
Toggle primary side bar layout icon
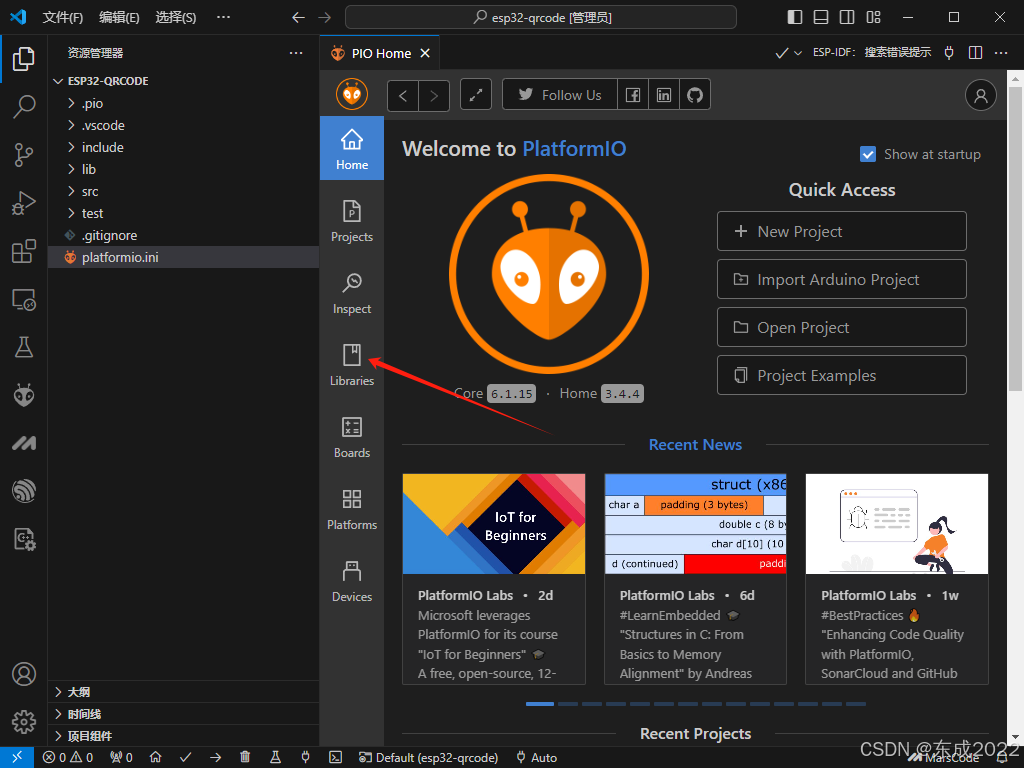point(795,17)
